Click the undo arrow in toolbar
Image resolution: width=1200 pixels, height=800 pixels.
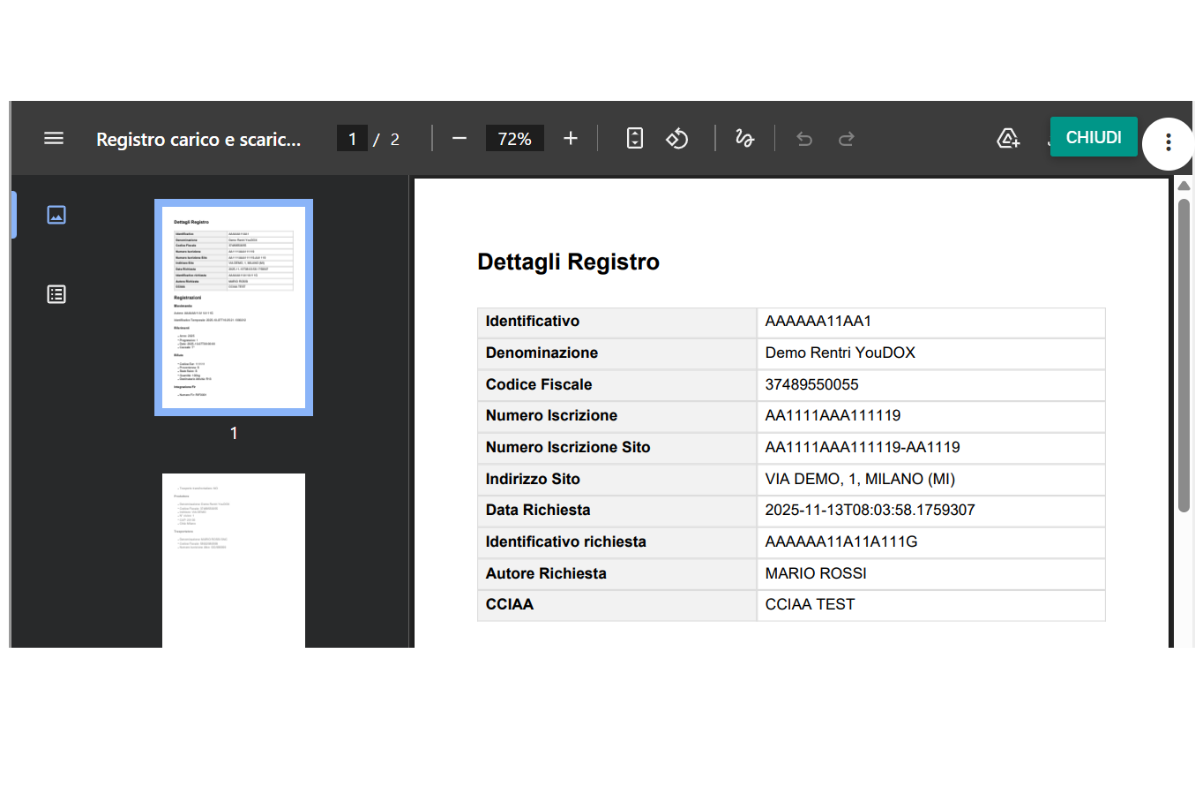[x=804, y=139]
